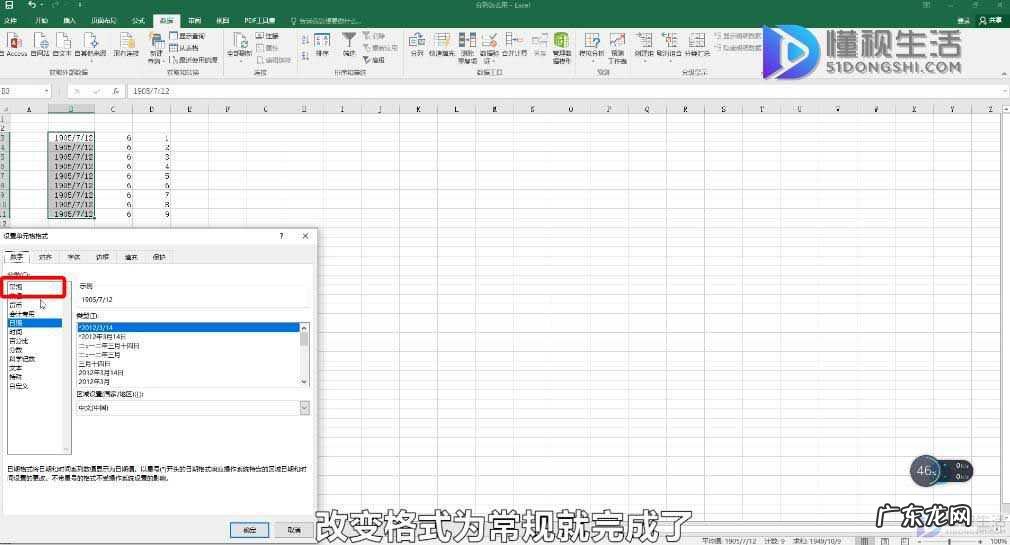
Task: Choose the 文本 category in format list
Action: (x=15, y=367)
